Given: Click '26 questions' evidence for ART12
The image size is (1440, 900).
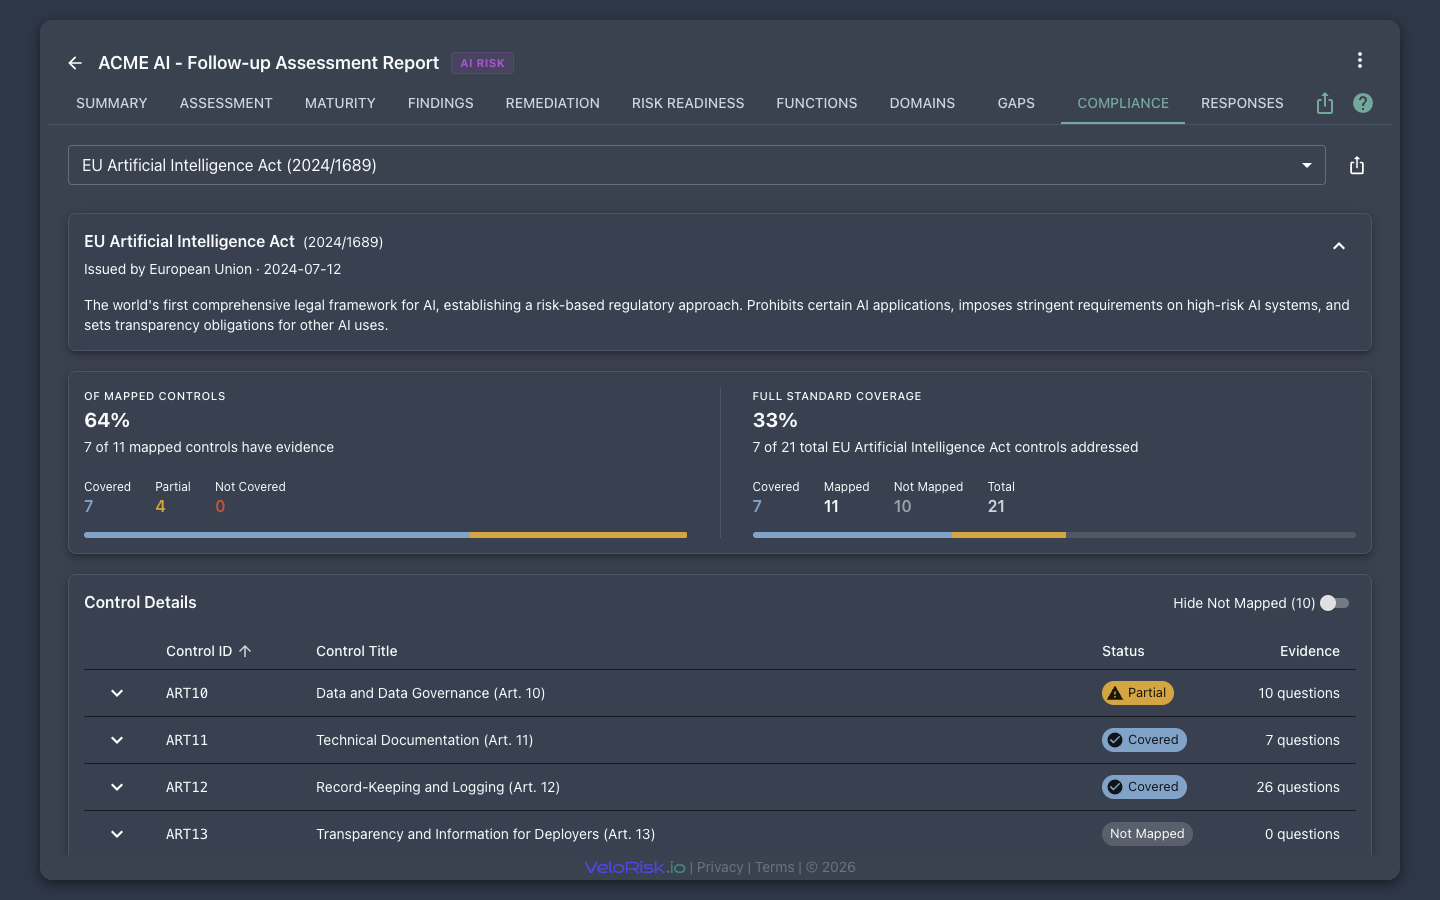Looking at the screenshot, I should (1298, 787).
